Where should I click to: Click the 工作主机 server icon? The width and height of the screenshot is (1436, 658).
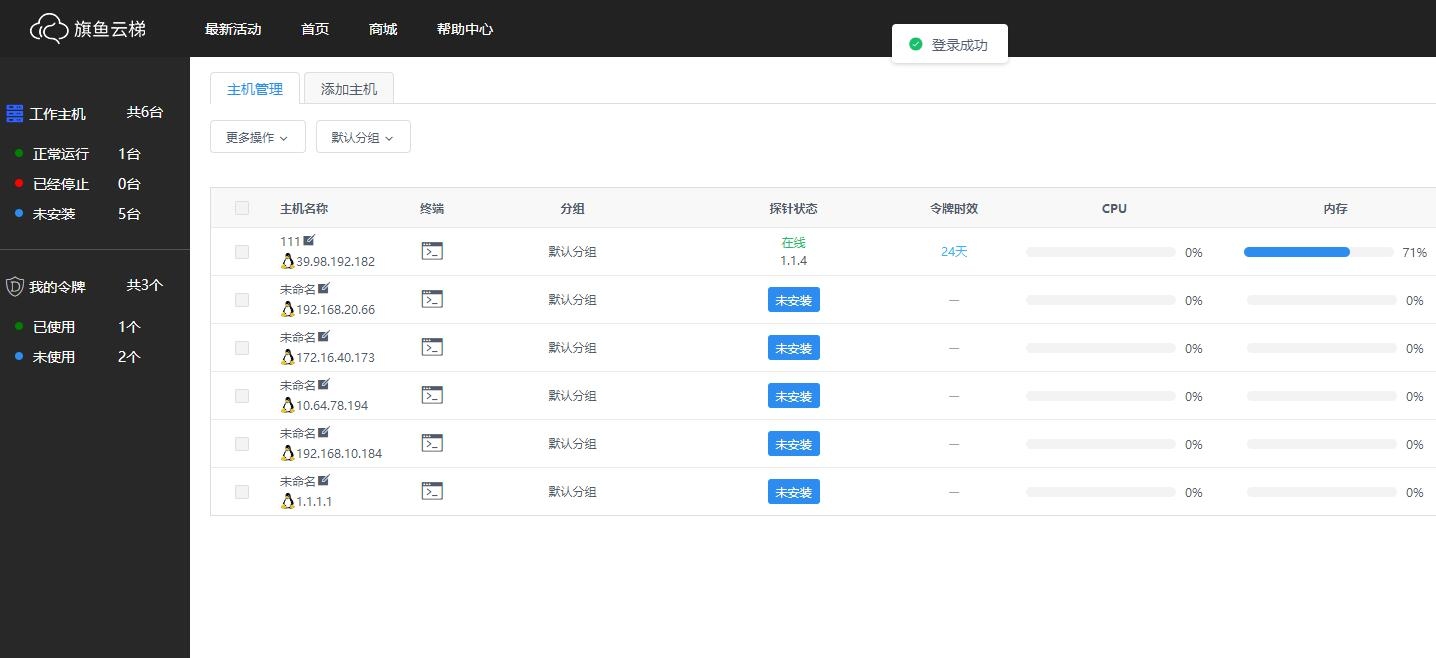point(15,114)
